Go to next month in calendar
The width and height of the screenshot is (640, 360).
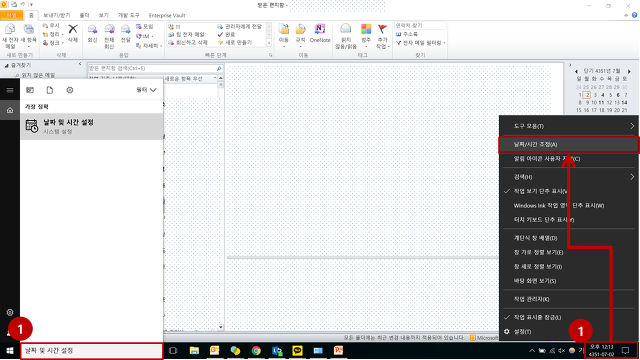pyautogui.click(x=629, y=71)
